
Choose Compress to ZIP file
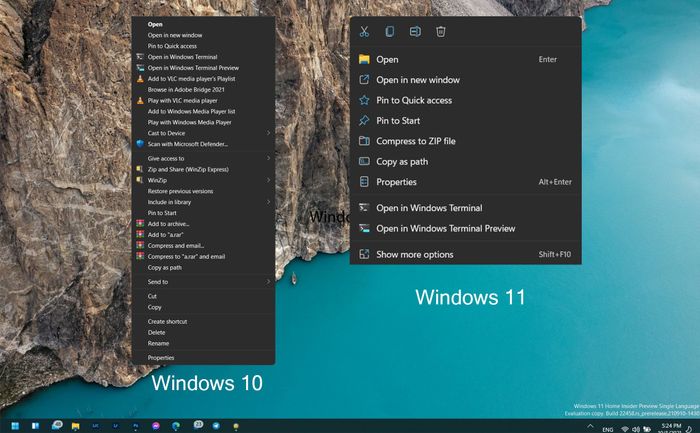click(x=465, y=141)
